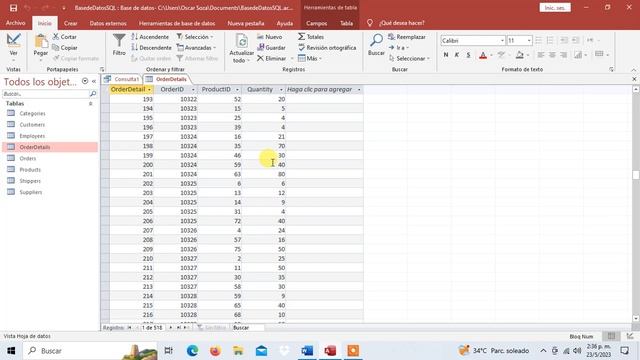Image resolution: width=640 pixels, height=360 pixels.
Task: Click the Buscar magnifier in ribbon
Action: 376,40
